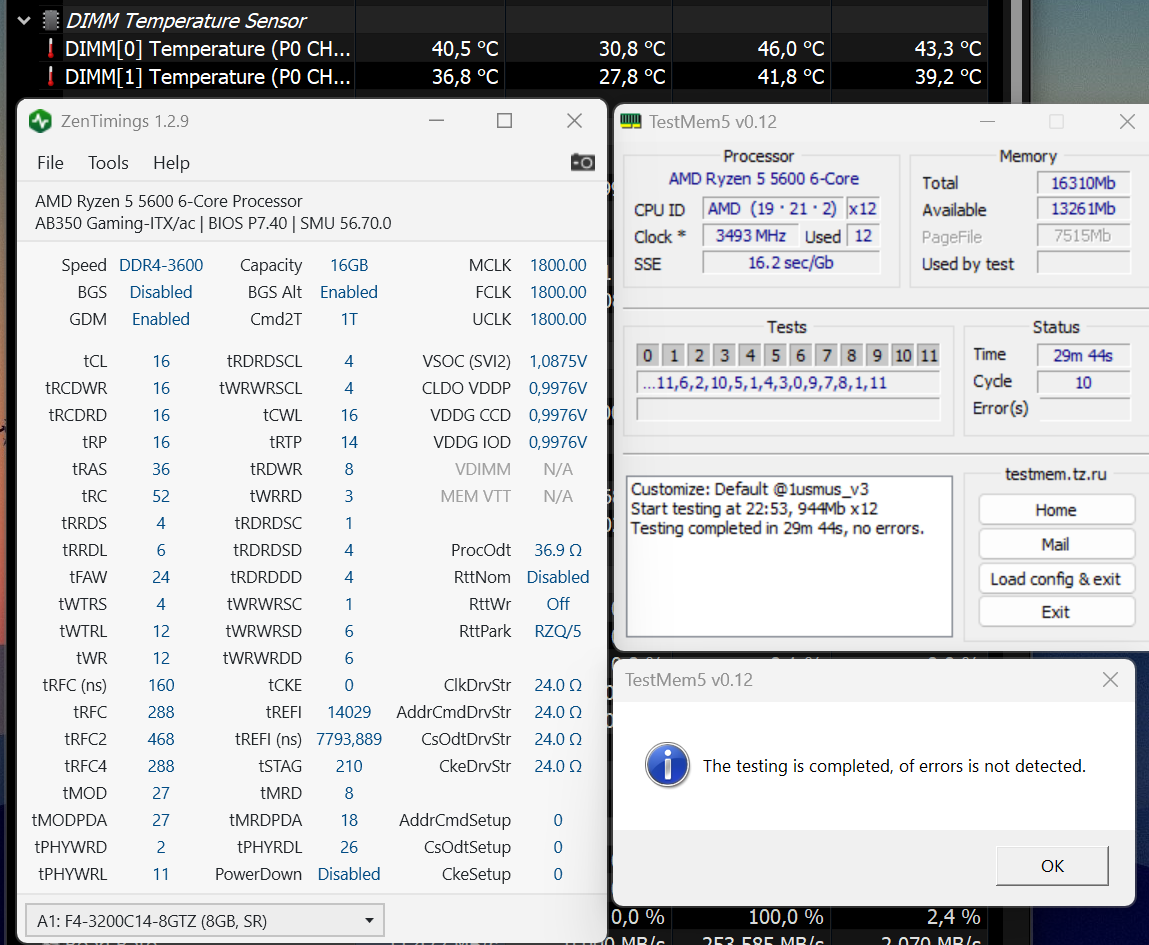Click the Speed value DDR4-3600
The image size is (1149, 945).
point(161,265)
